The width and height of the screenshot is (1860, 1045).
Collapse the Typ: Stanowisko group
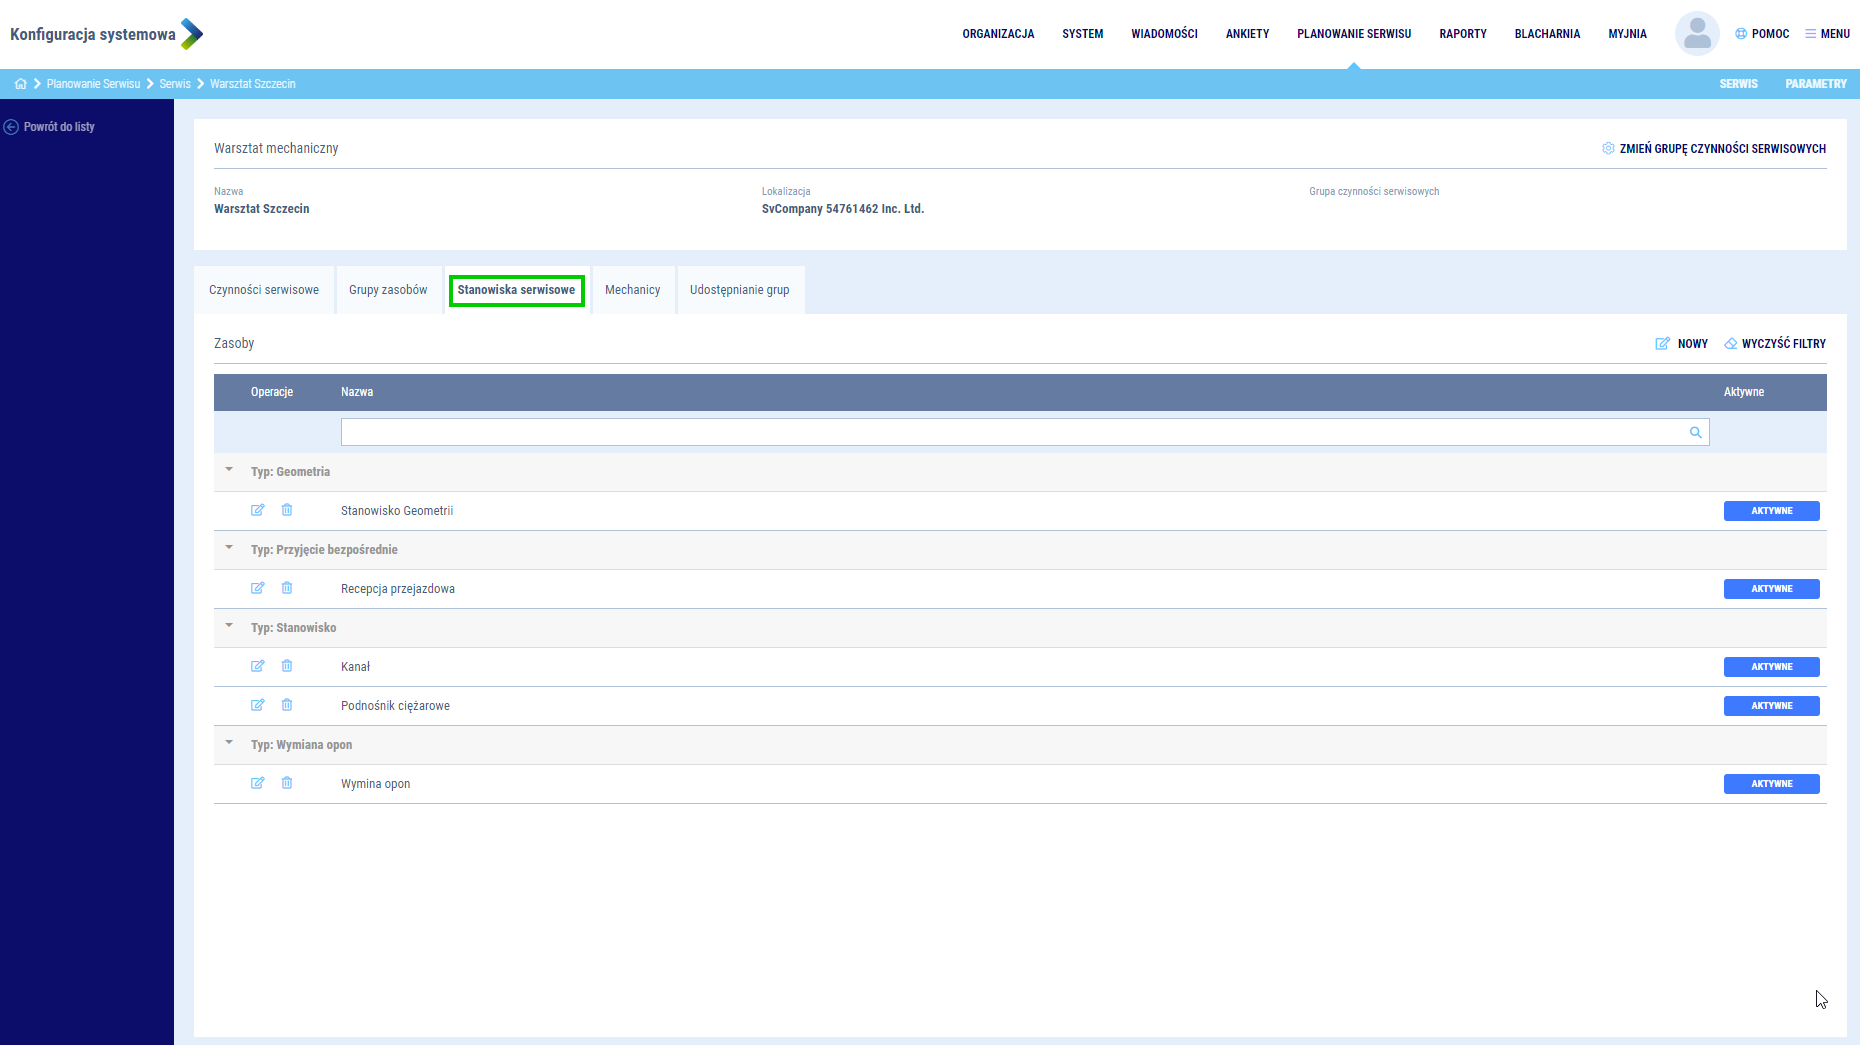[x=229, y=626]
